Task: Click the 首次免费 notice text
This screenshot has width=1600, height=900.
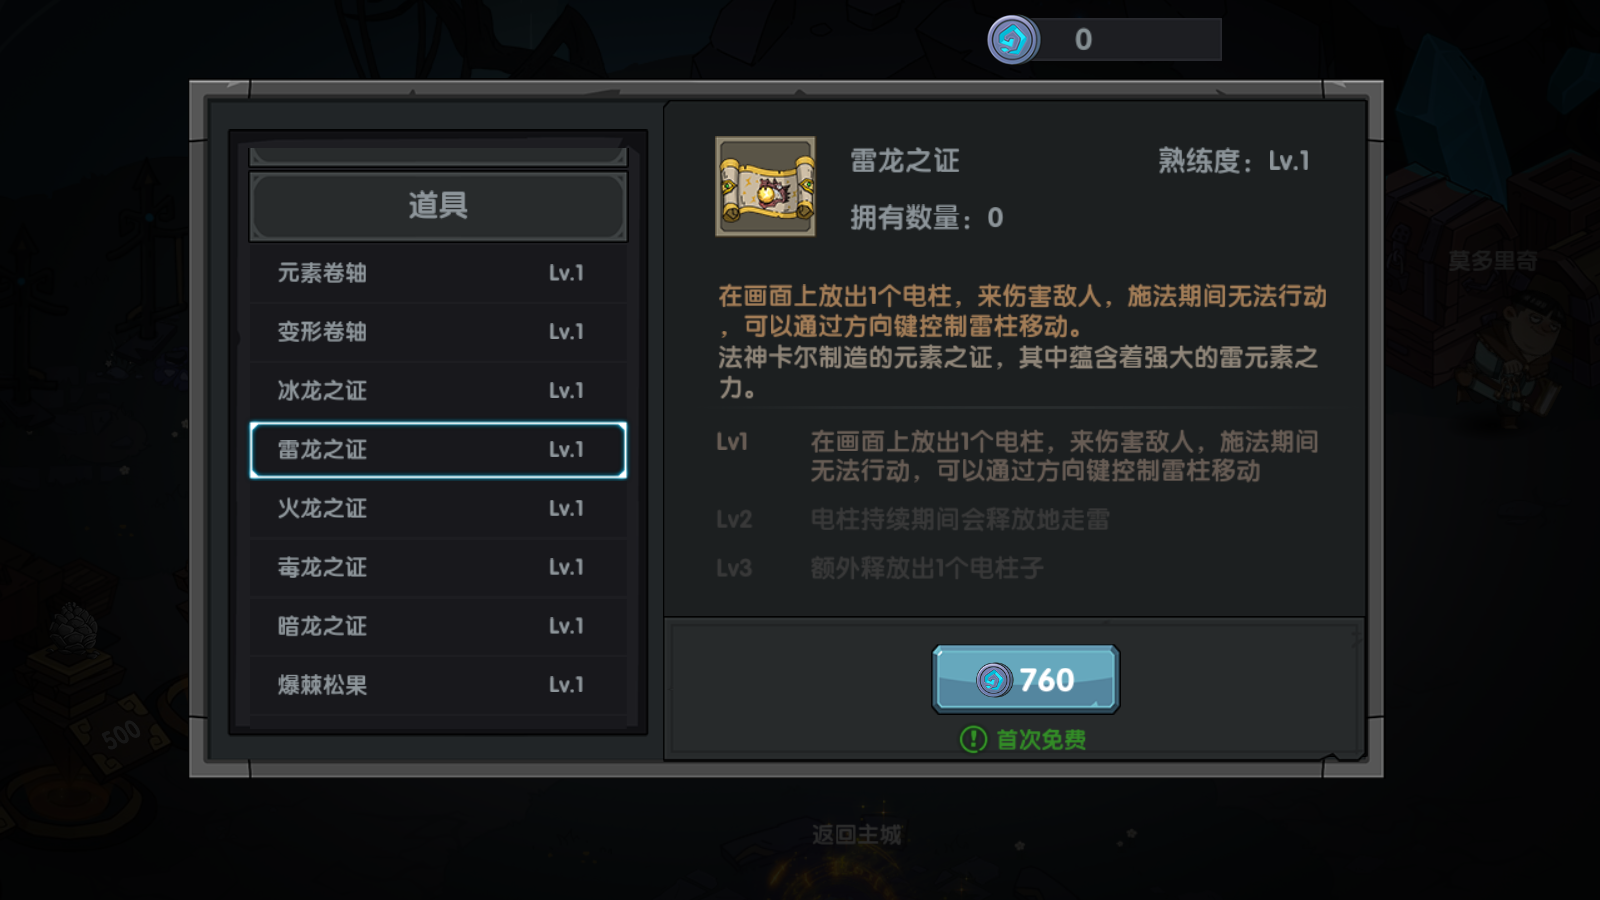Action: [x=1041, y=739]
